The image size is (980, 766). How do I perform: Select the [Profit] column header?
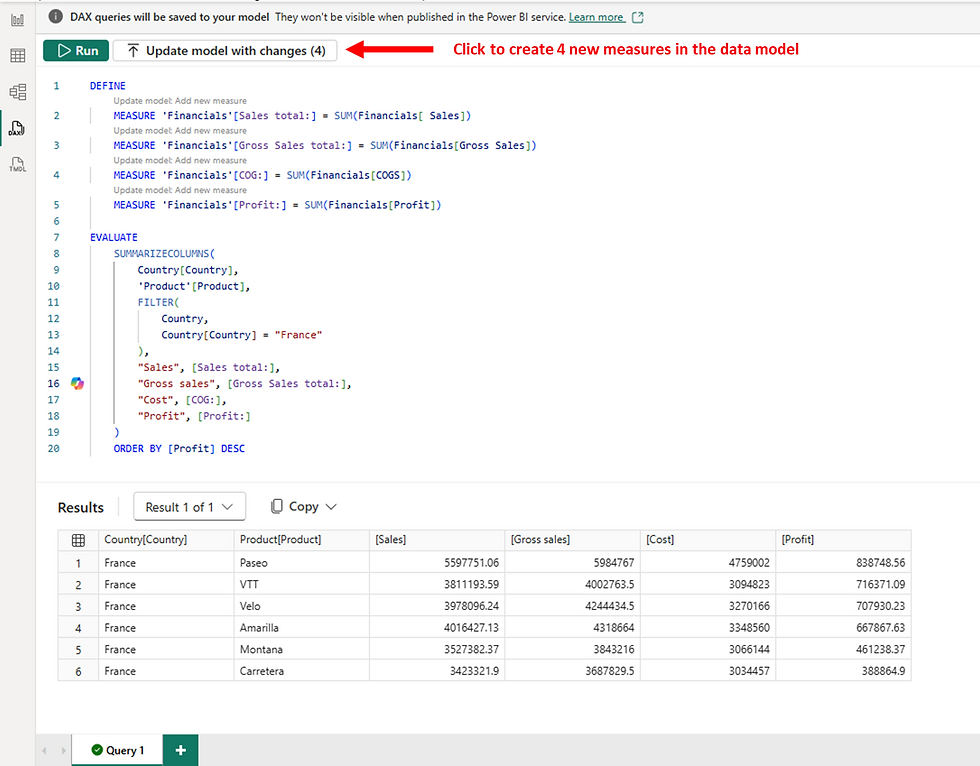click(843, 540)
